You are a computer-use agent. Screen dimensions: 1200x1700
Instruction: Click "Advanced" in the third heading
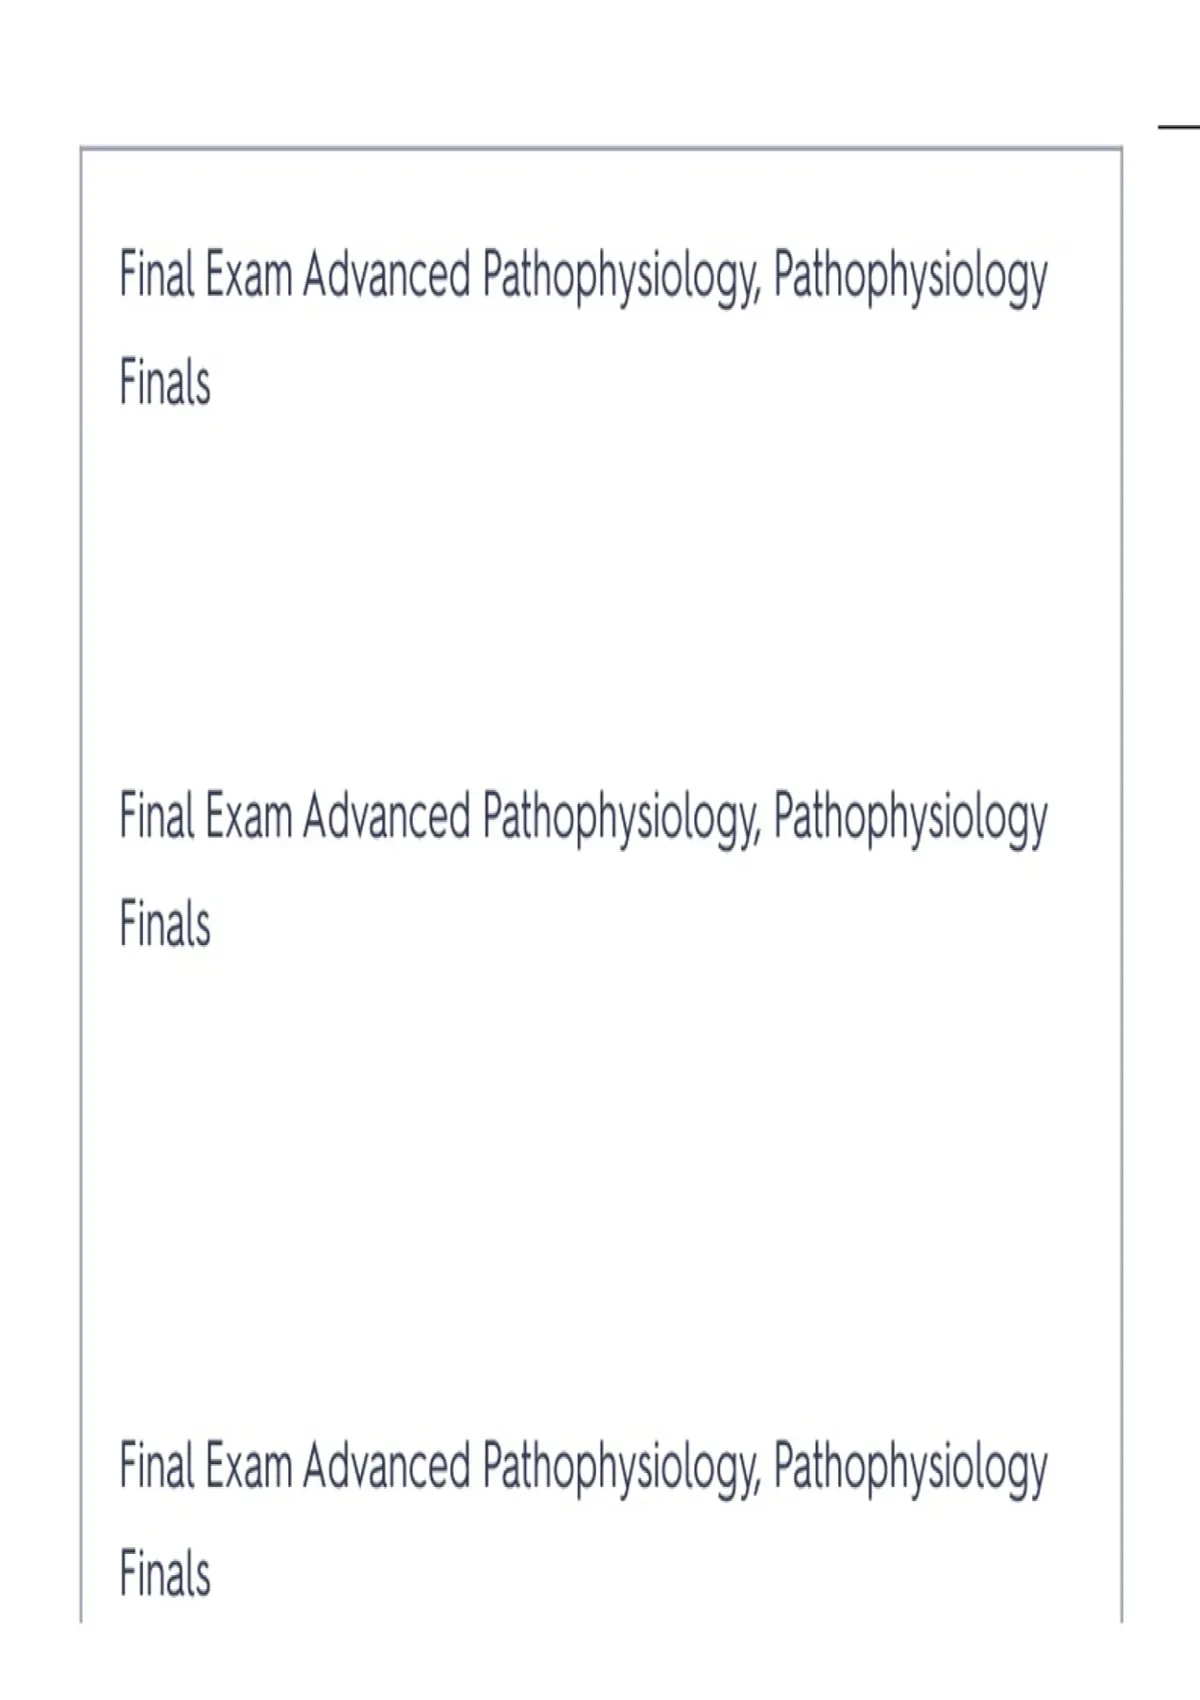386,1465
